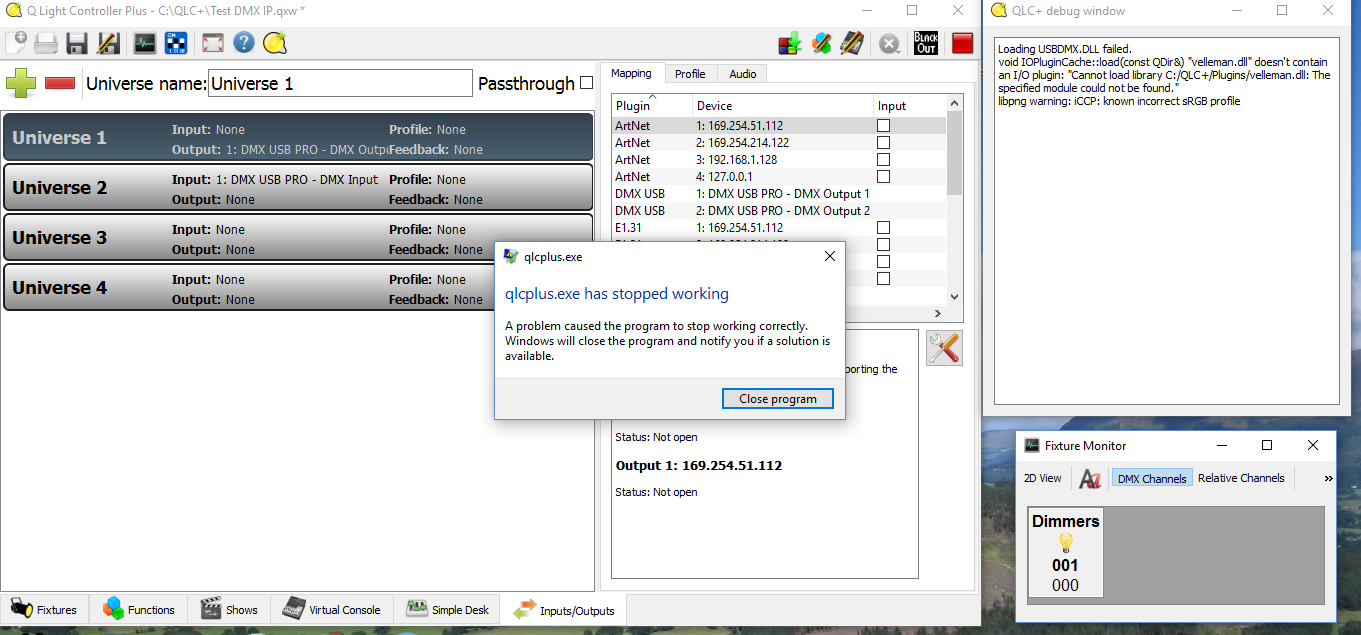Switch to the Audio tab
Screen dimensions: 1361x635
[743, 74]
